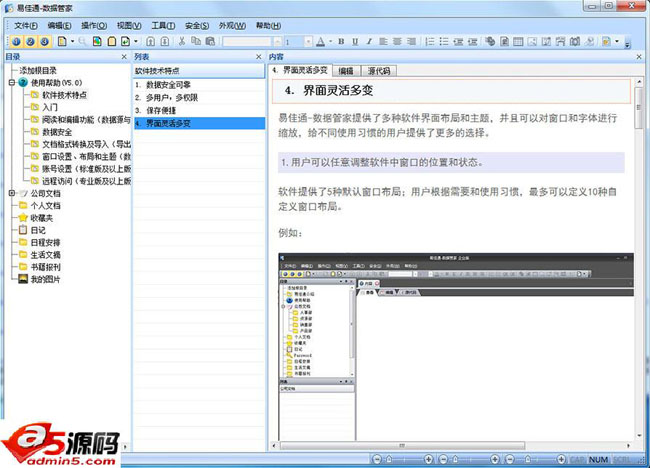
Task: Click the insert hyperlink chain icon
Action: click(x=490, y=41)
